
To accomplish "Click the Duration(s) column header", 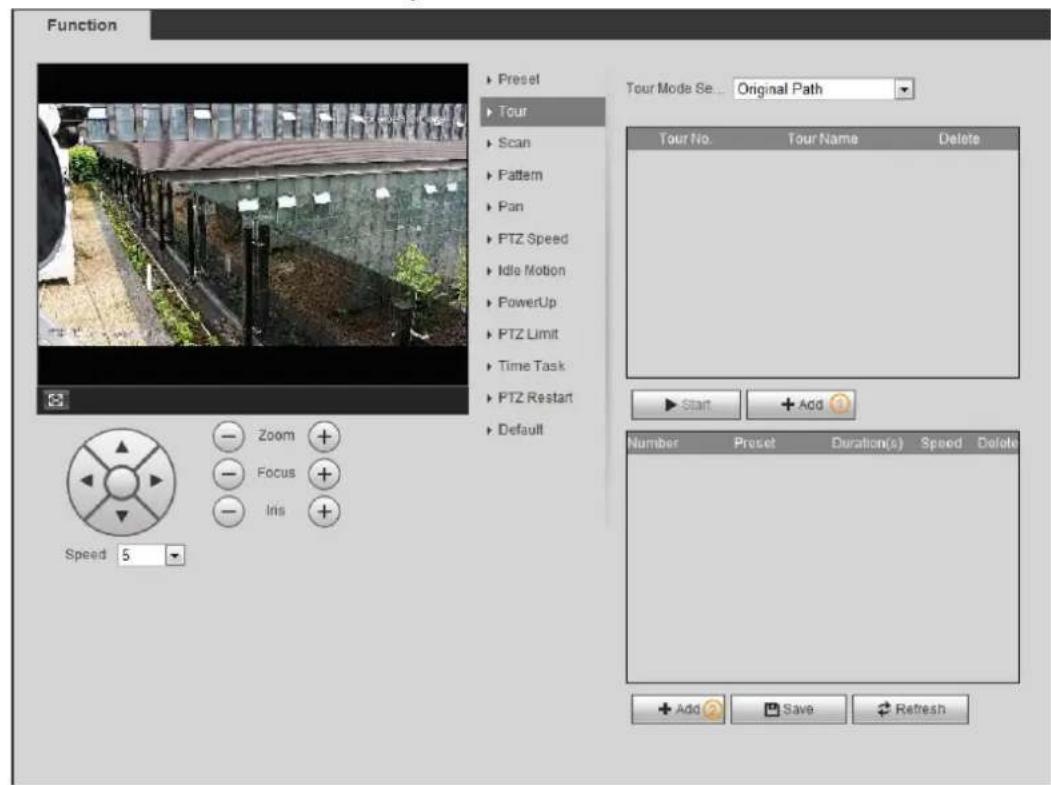I will pyautogui.click(x=867, y=443).
